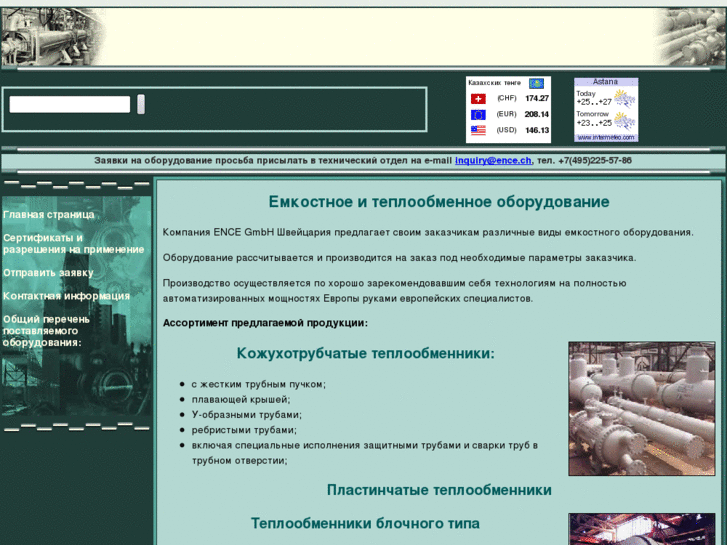The width and height of the screenshot is (727, 545).
Task: Click tomorrow's weather icon in Astana widget
Action: click(625, 121)
